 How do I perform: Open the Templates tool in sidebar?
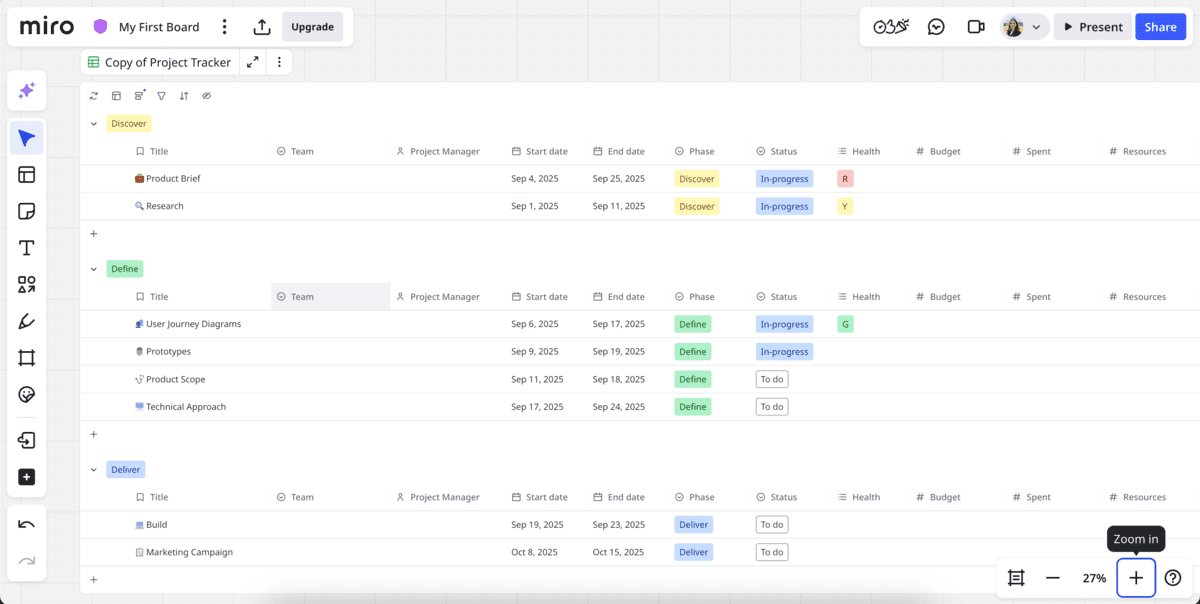coord(27,175)
